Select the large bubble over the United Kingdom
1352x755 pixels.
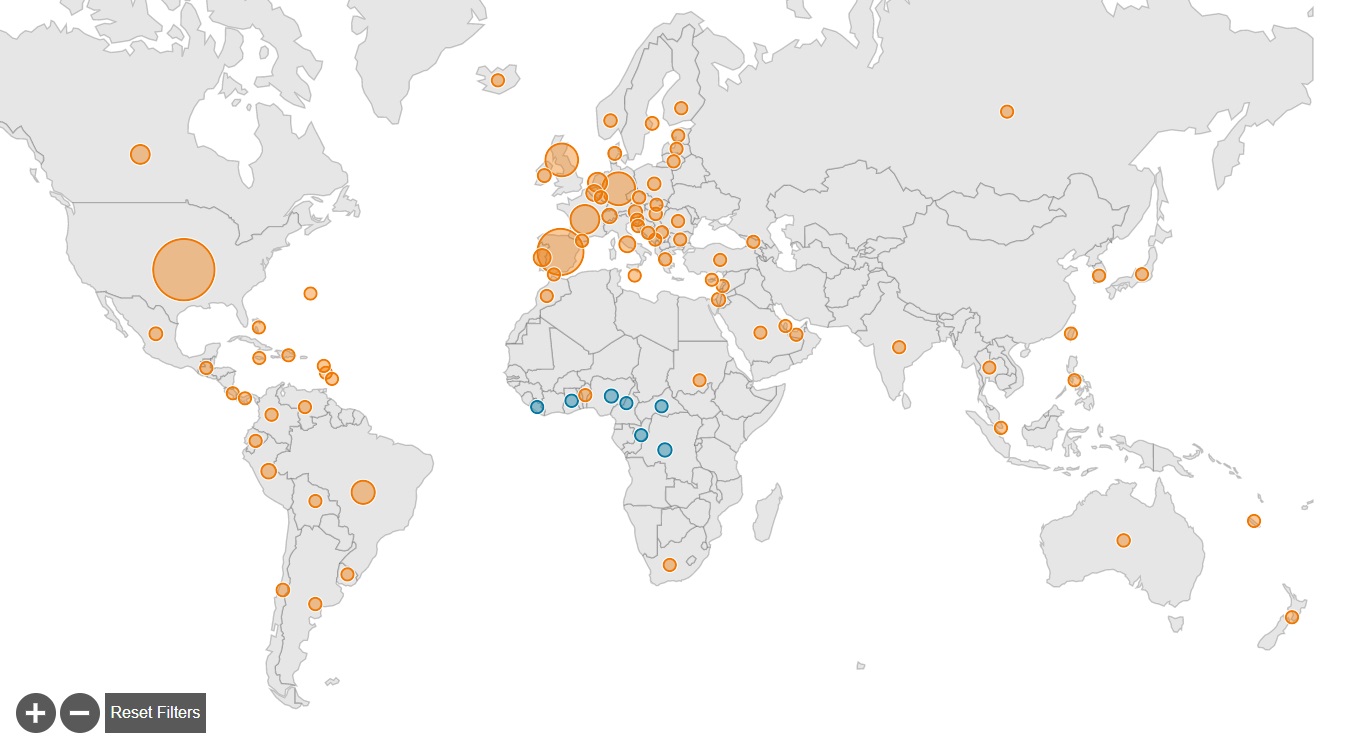point(562,160)
